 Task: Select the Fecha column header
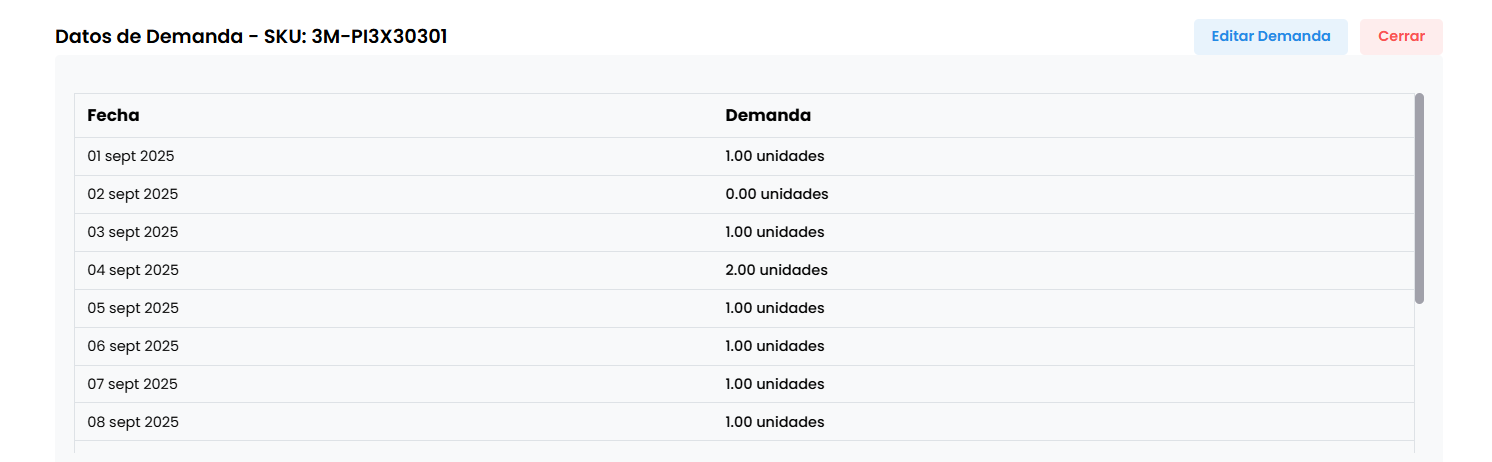click(x=114, y=116)
